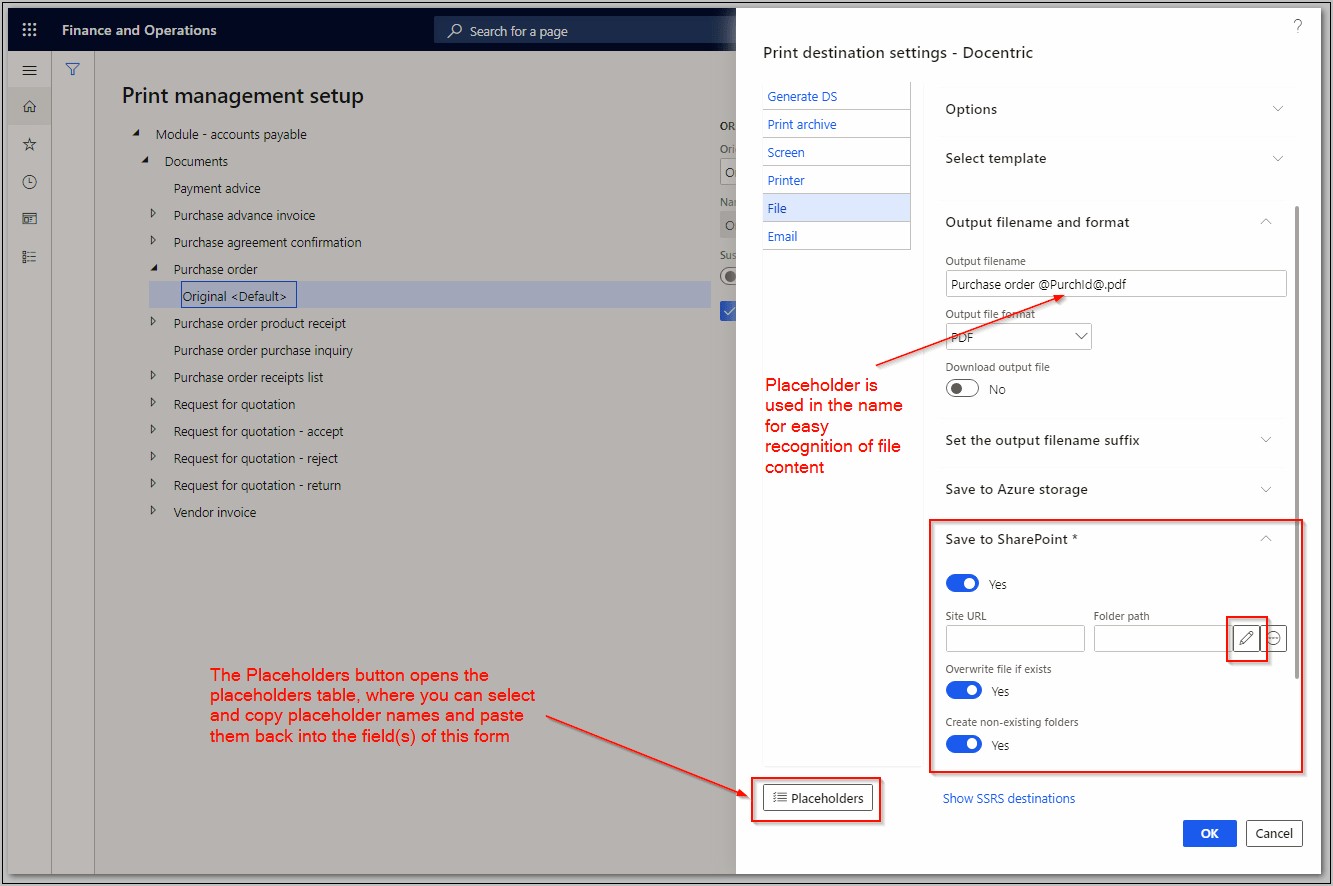Select Purchase order purchase inquiry item
Screen dimensions: 1333x886
click(263, 350)
